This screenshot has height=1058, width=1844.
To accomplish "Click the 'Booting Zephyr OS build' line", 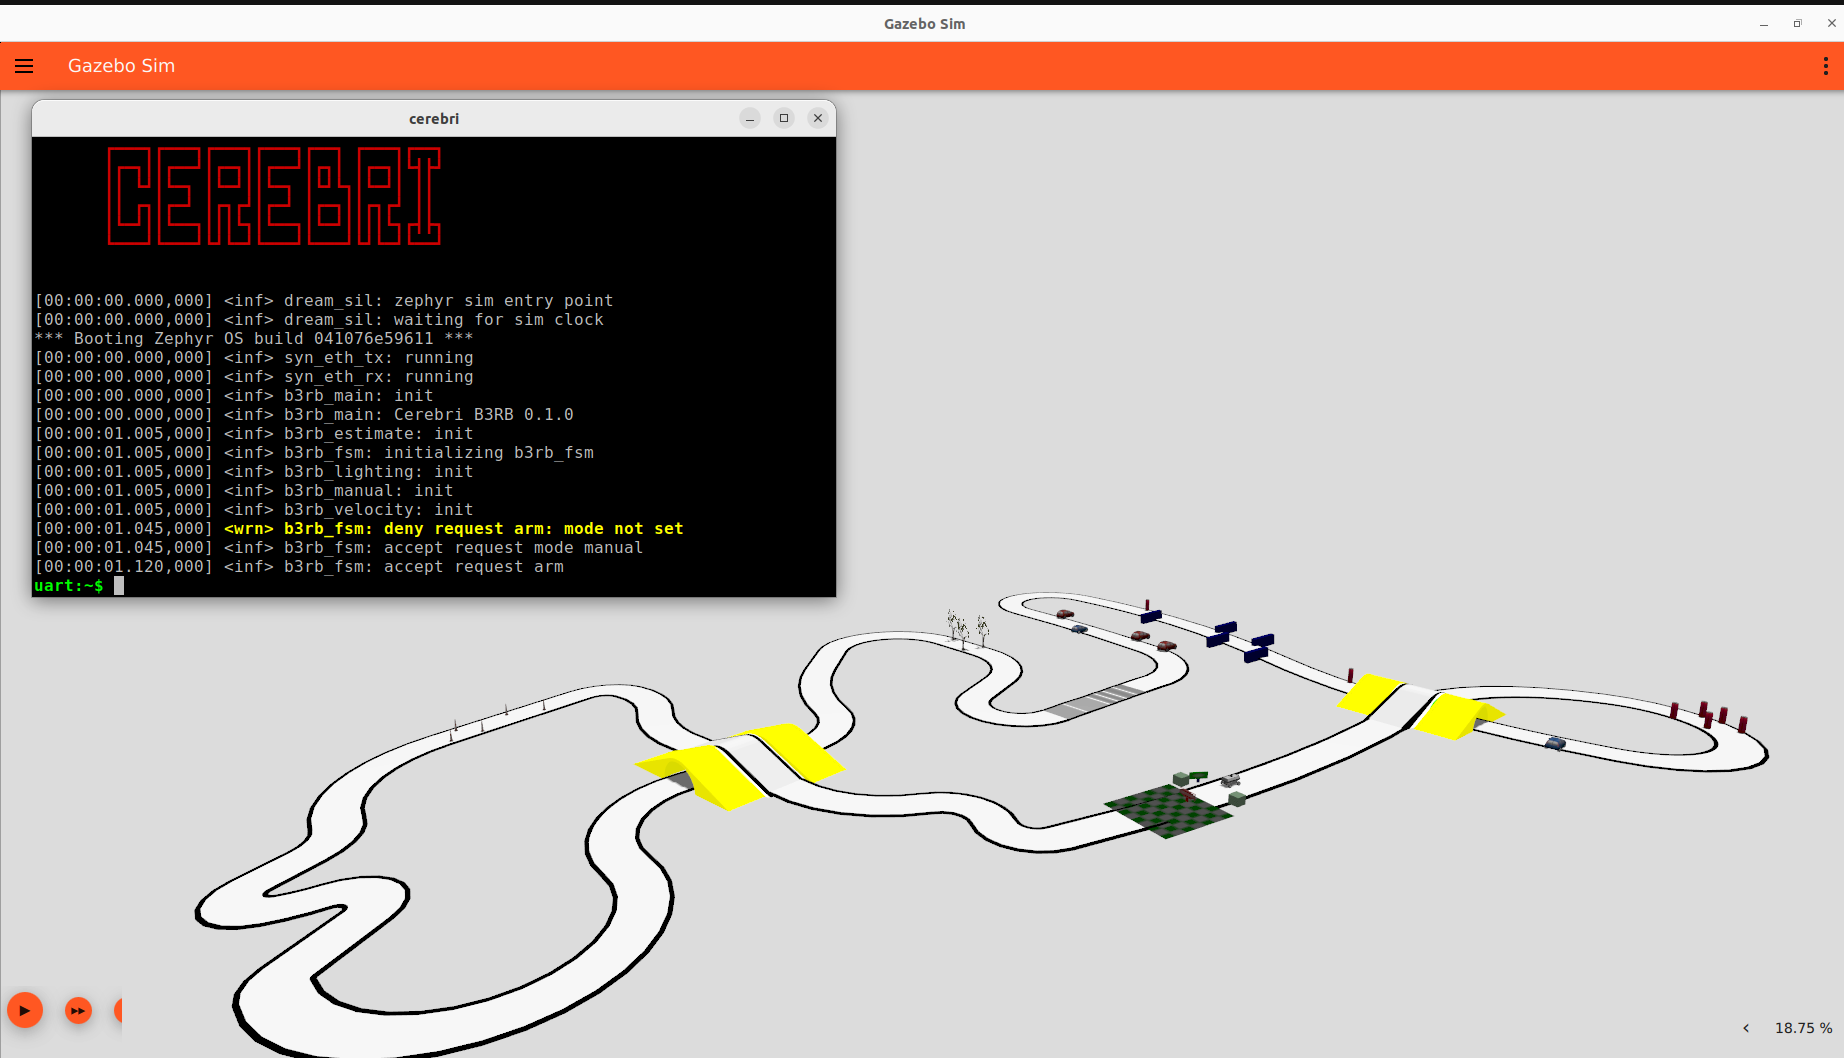I will [x=254, y=339].
